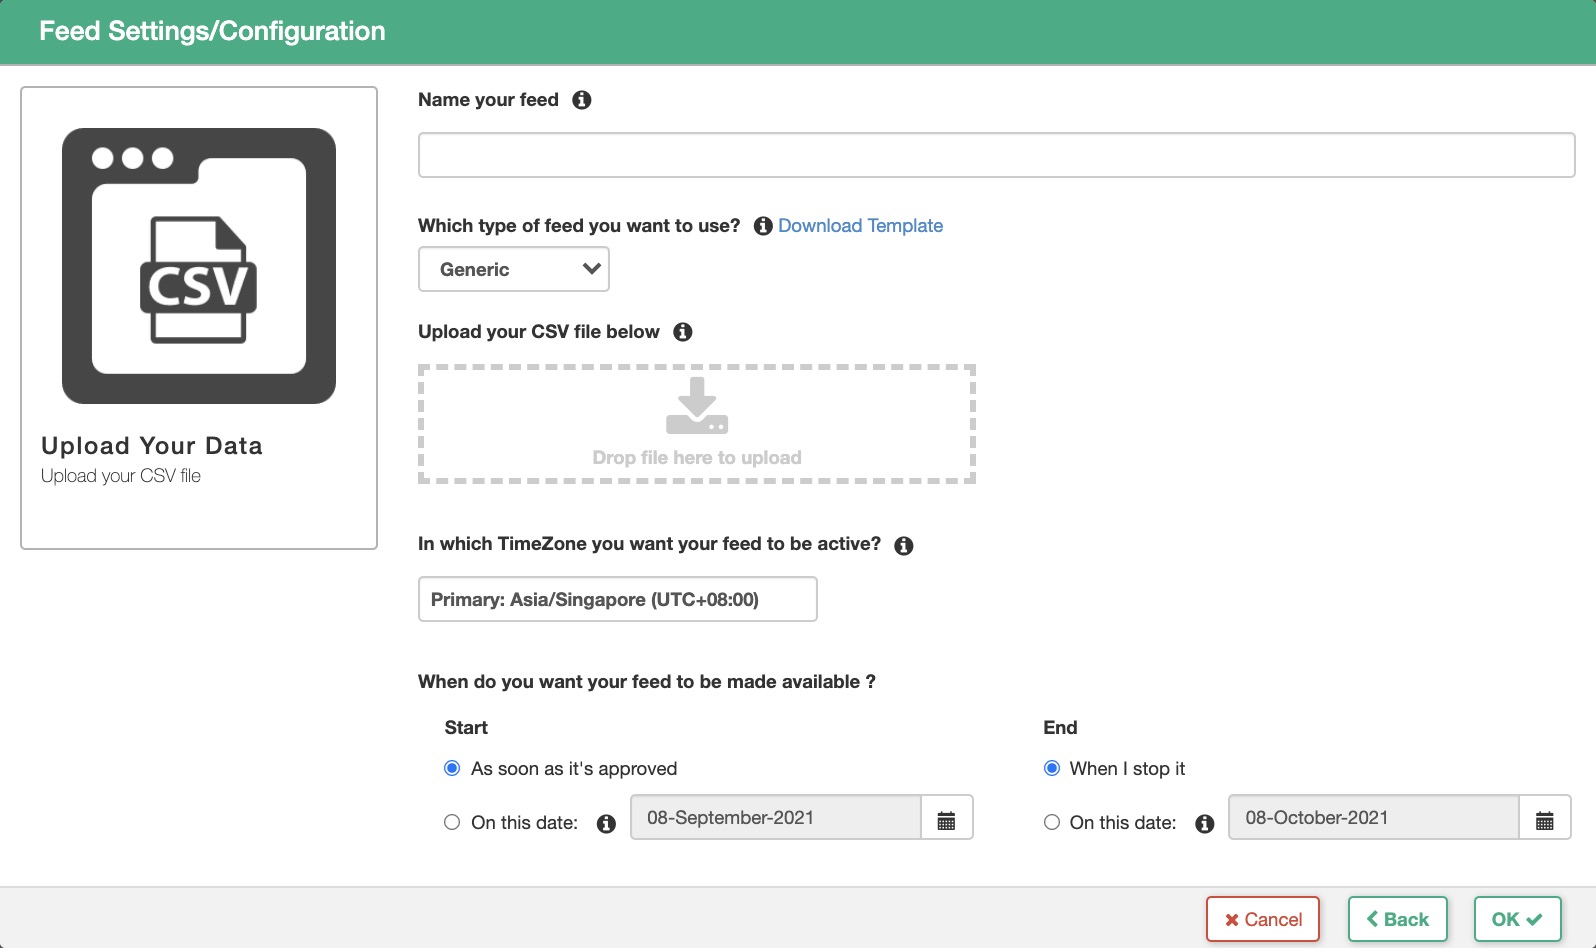Open the Generic feed type dropdown
This screenshot has height=948, width=1596.
click(514, 269)
